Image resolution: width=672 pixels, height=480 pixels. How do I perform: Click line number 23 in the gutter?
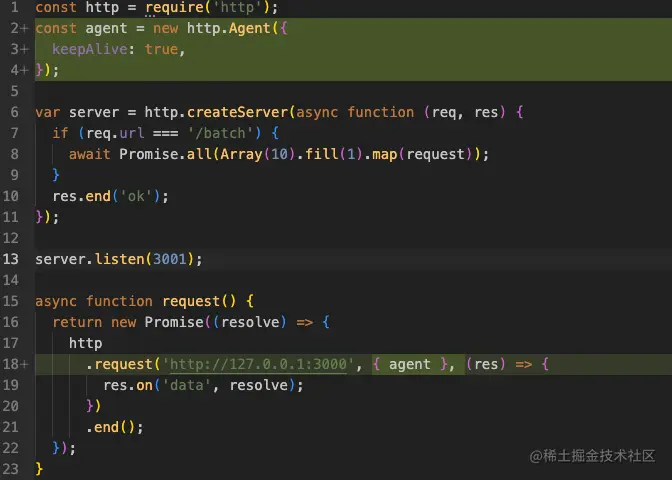point(11,469)
